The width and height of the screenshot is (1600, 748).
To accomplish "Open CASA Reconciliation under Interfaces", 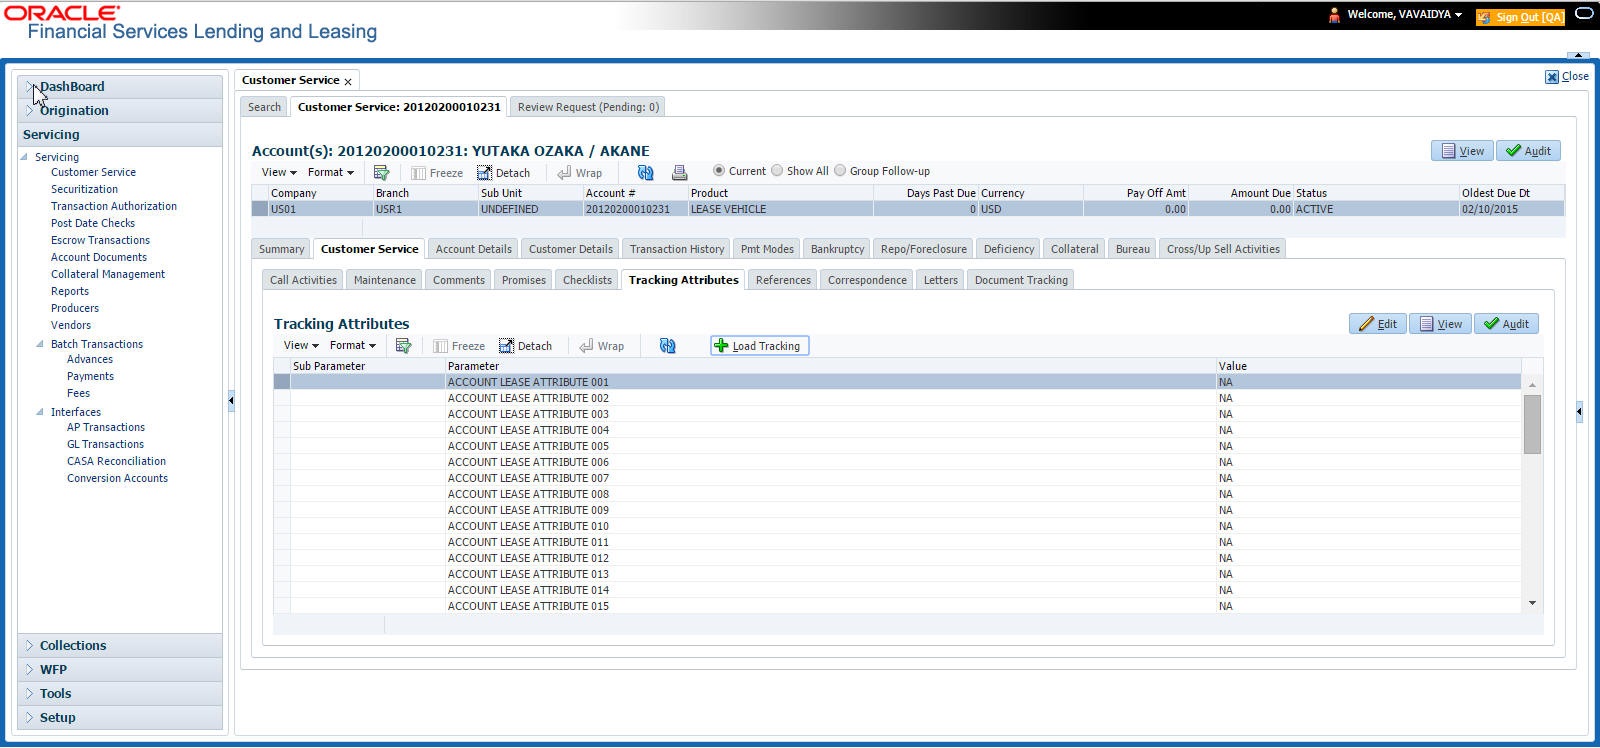I will pos(116,461).
